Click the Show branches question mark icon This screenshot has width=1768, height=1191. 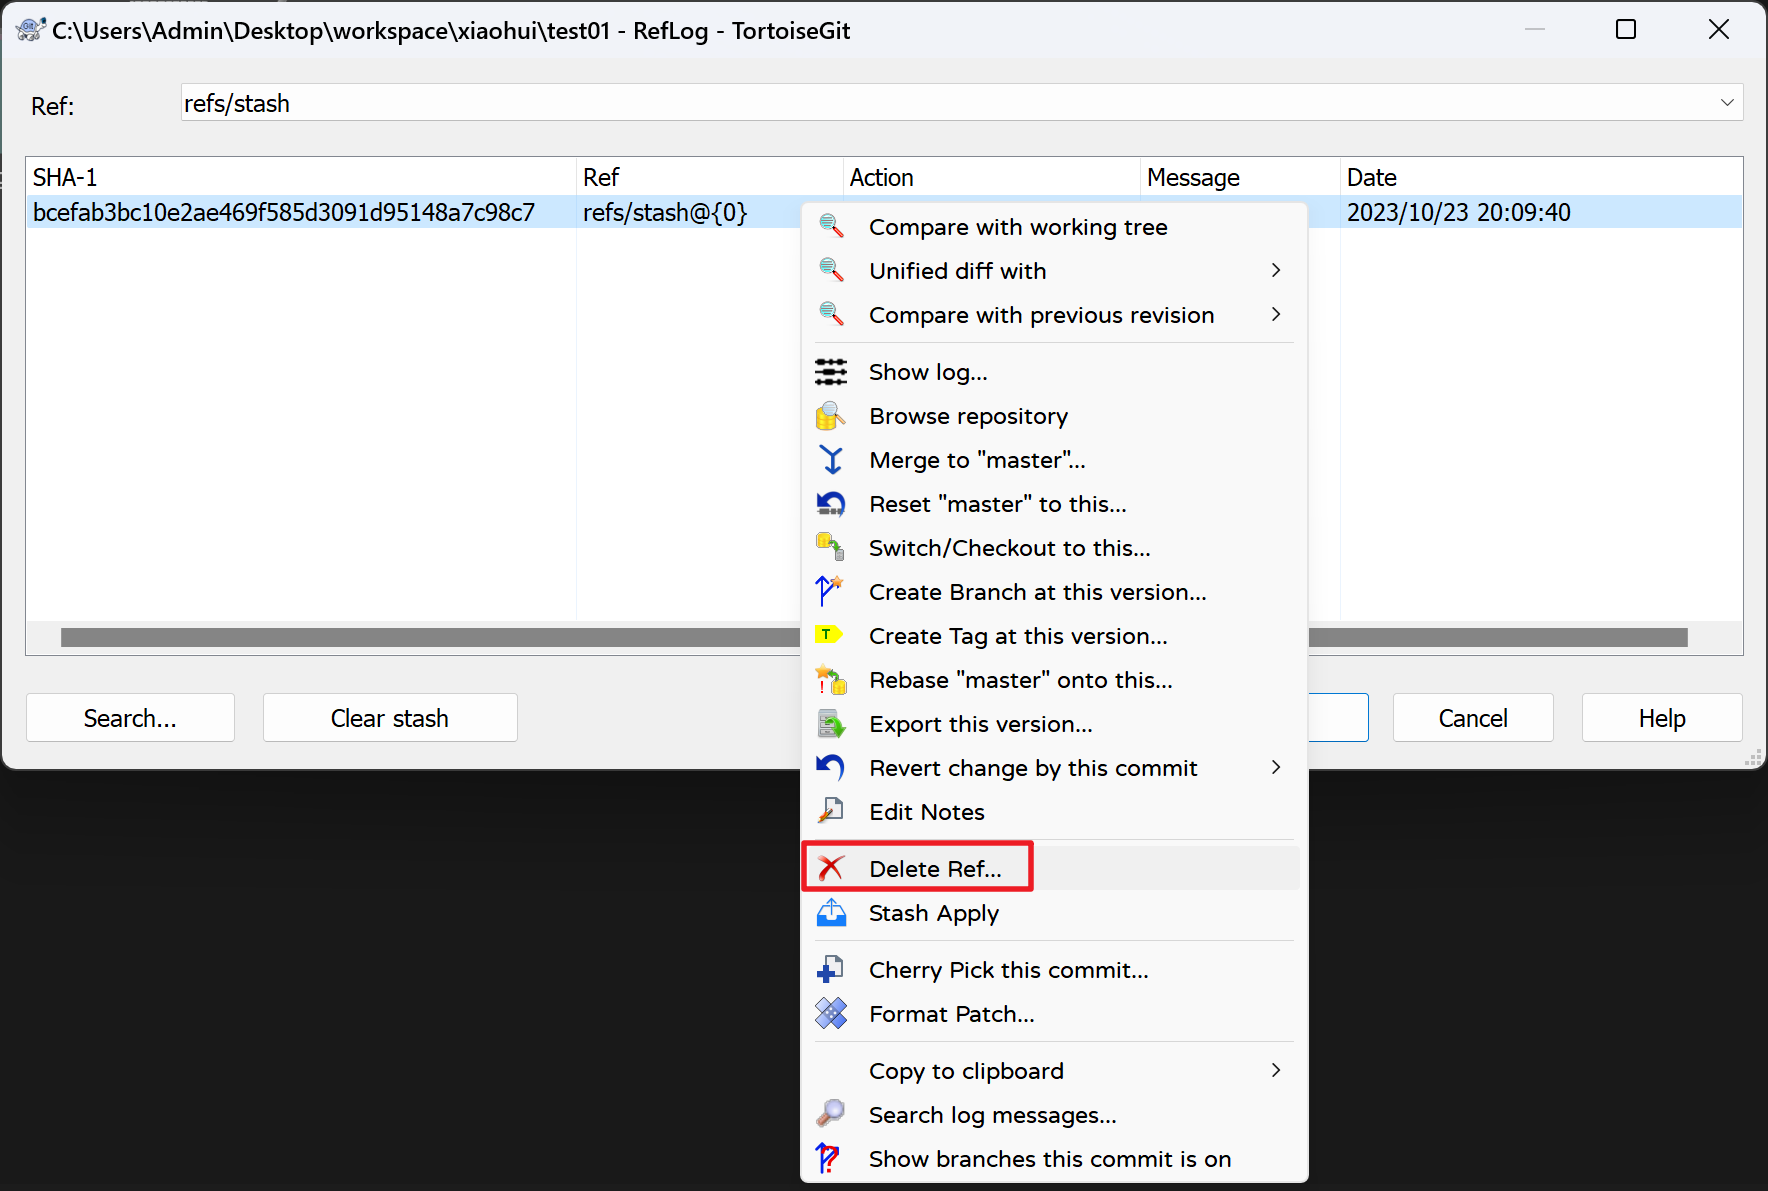point(828,1158)
